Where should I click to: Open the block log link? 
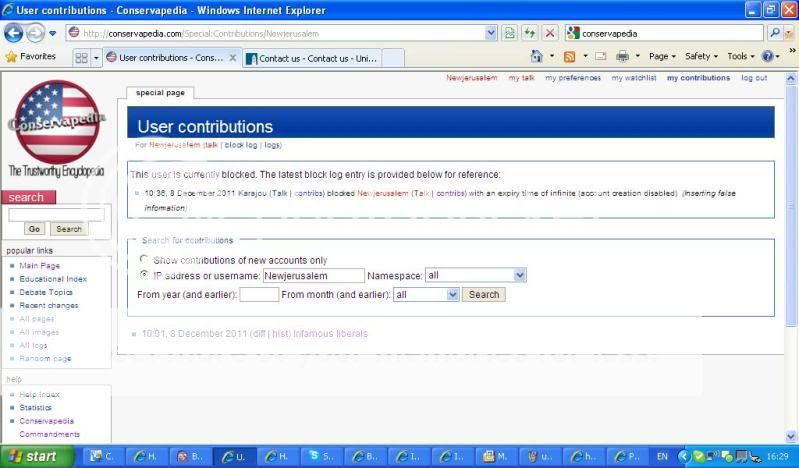[241, 145]
